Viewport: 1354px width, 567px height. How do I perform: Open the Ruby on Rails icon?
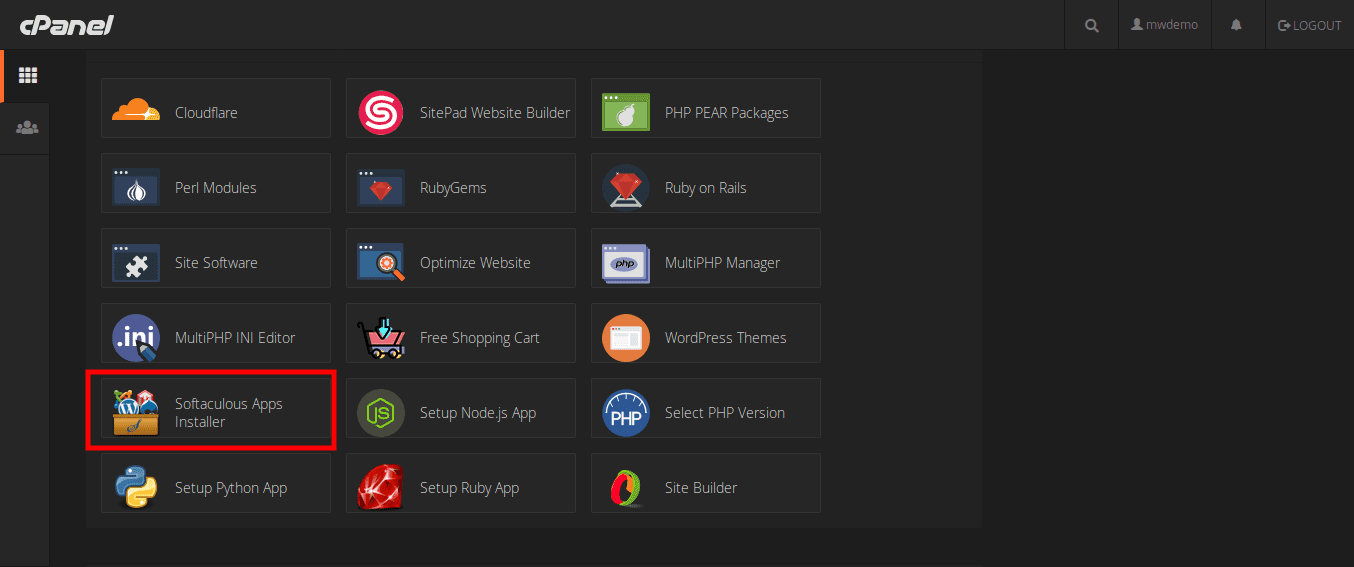click(x=626, y=188)
